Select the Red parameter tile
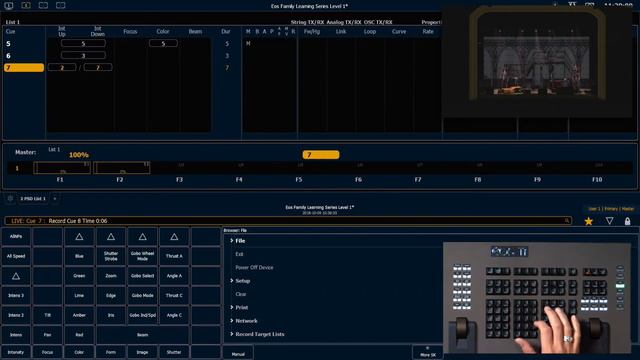This screenshot has height=360, width=640. 79,335
